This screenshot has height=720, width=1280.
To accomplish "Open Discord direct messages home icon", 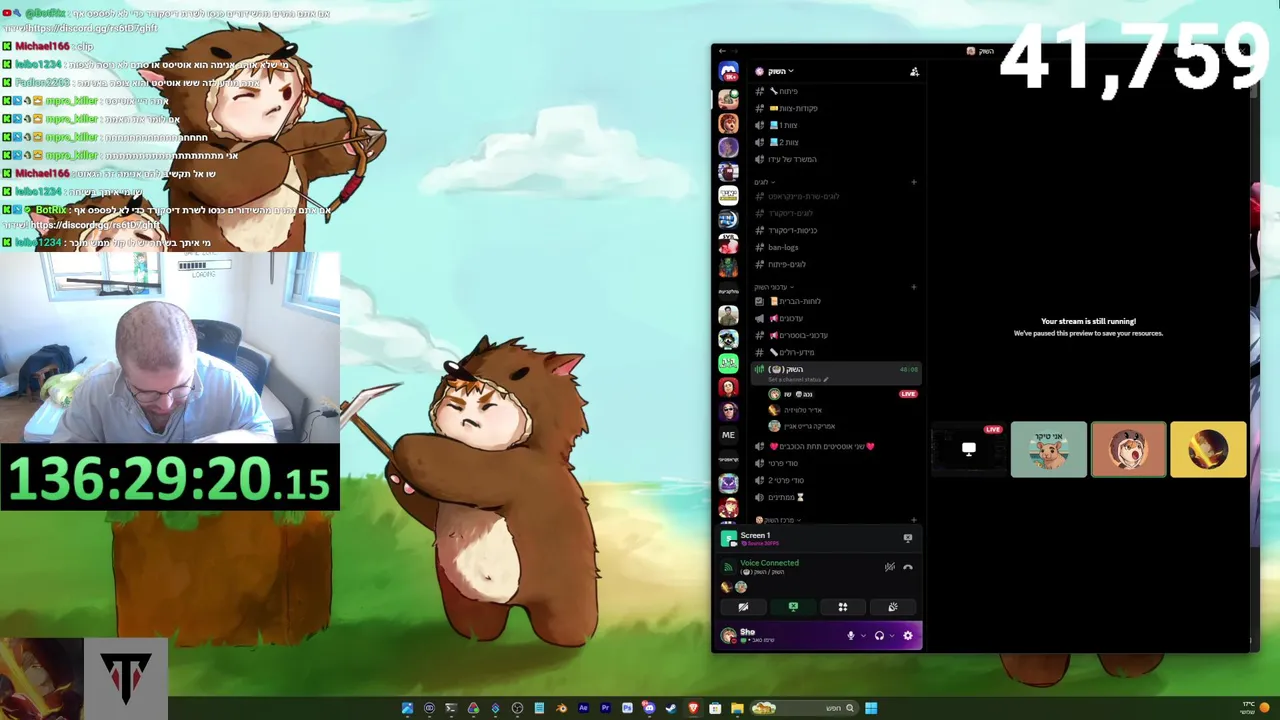I will click(x=728, y=72).
